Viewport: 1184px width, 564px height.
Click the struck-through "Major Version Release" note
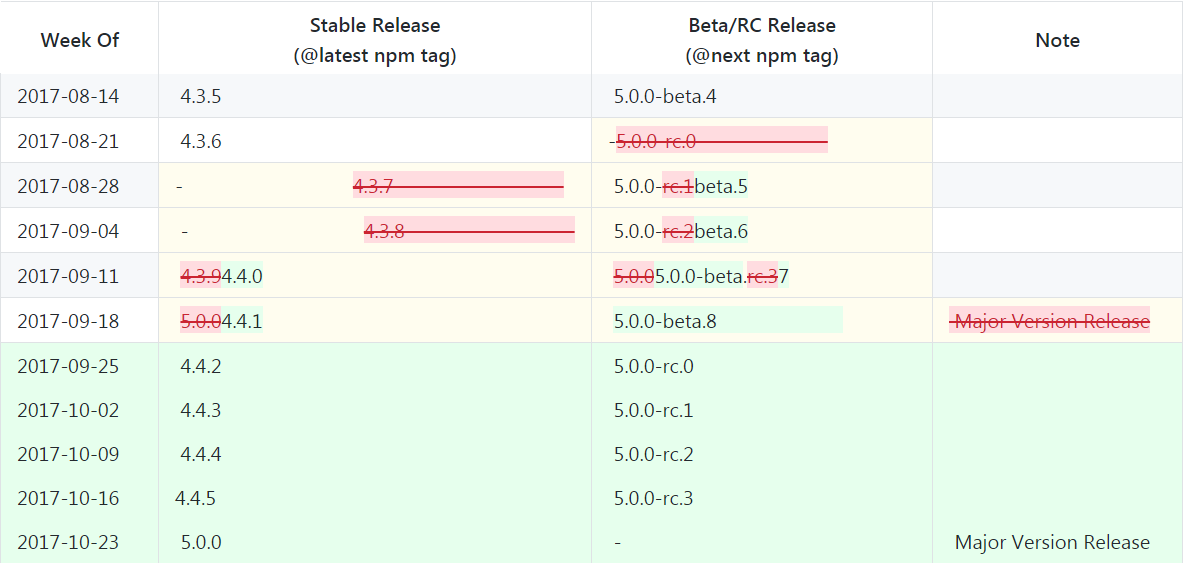[1050, 321]
